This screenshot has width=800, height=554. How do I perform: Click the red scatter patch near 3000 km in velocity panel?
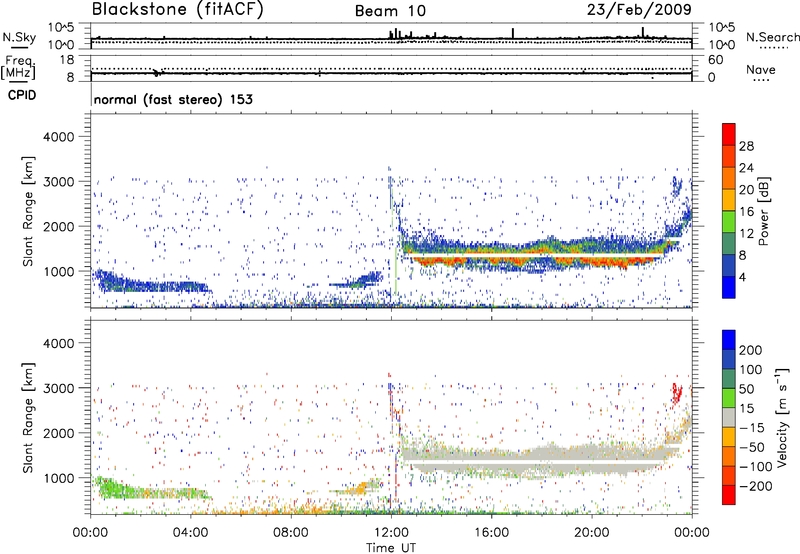point(677,393)
